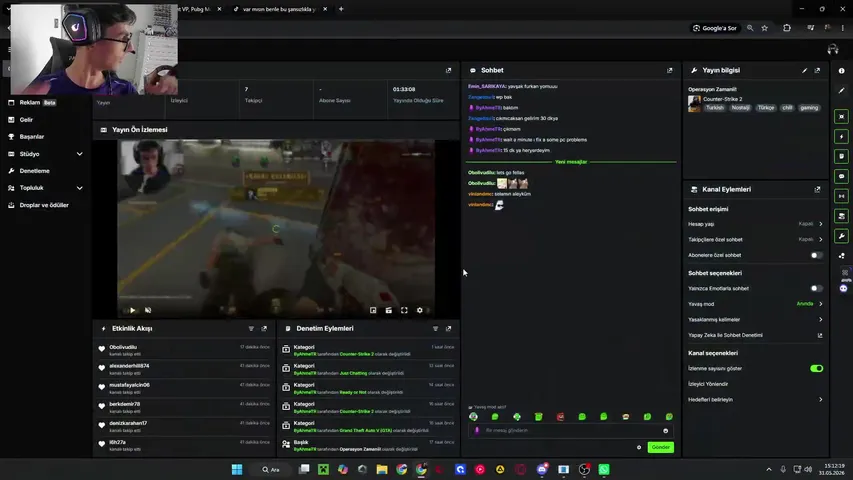The width and height of the screenshot is (853, 480).
Task: Expand the Stüdyo sidebar section
Action: (x=79, y=154)
